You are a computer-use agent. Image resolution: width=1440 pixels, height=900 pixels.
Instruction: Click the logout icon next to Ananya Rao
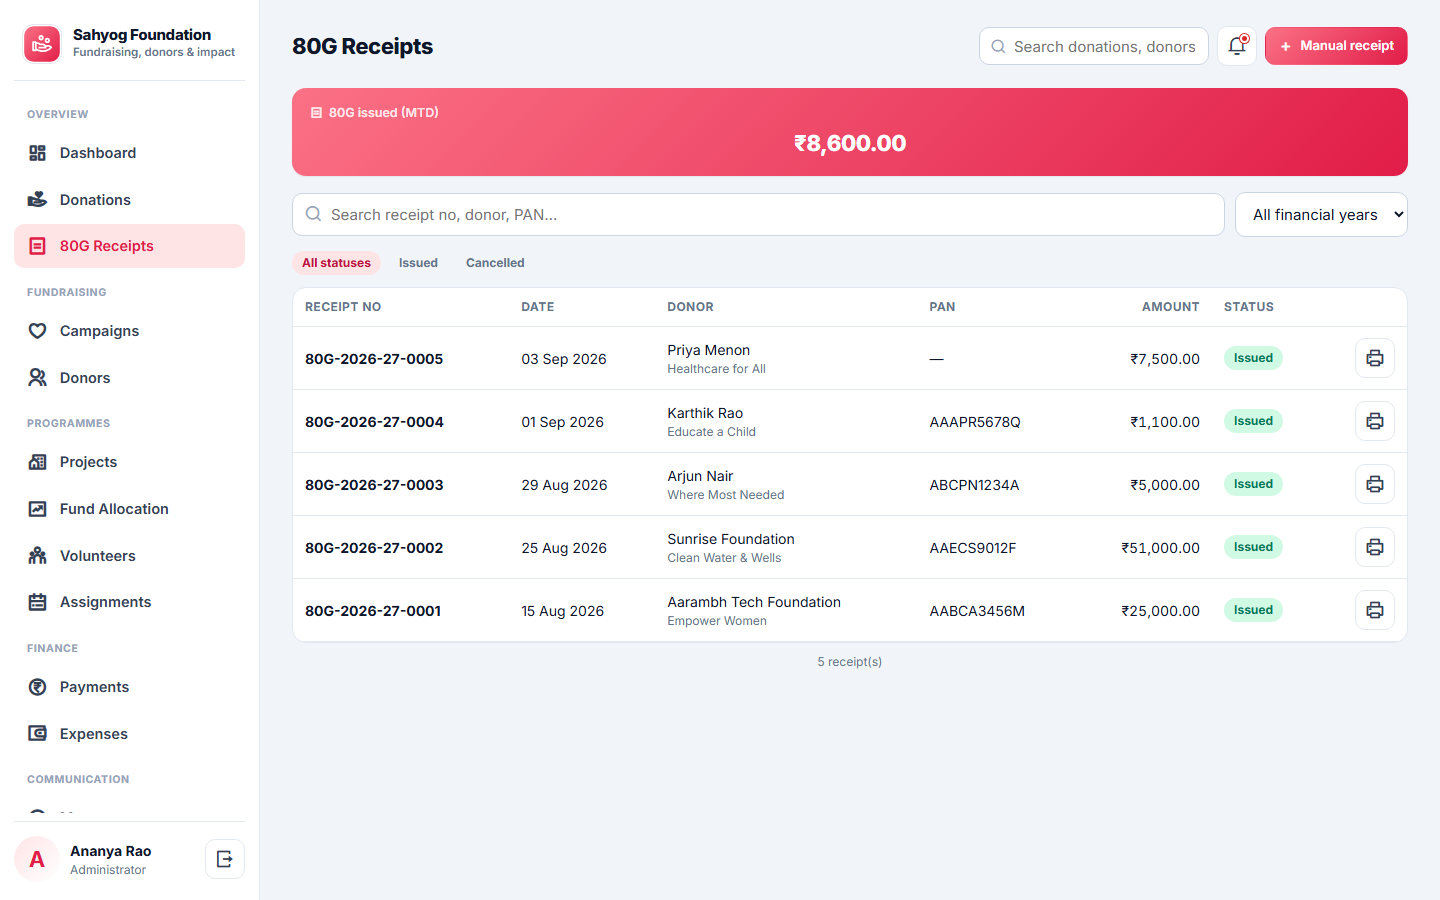coord(225,859)
